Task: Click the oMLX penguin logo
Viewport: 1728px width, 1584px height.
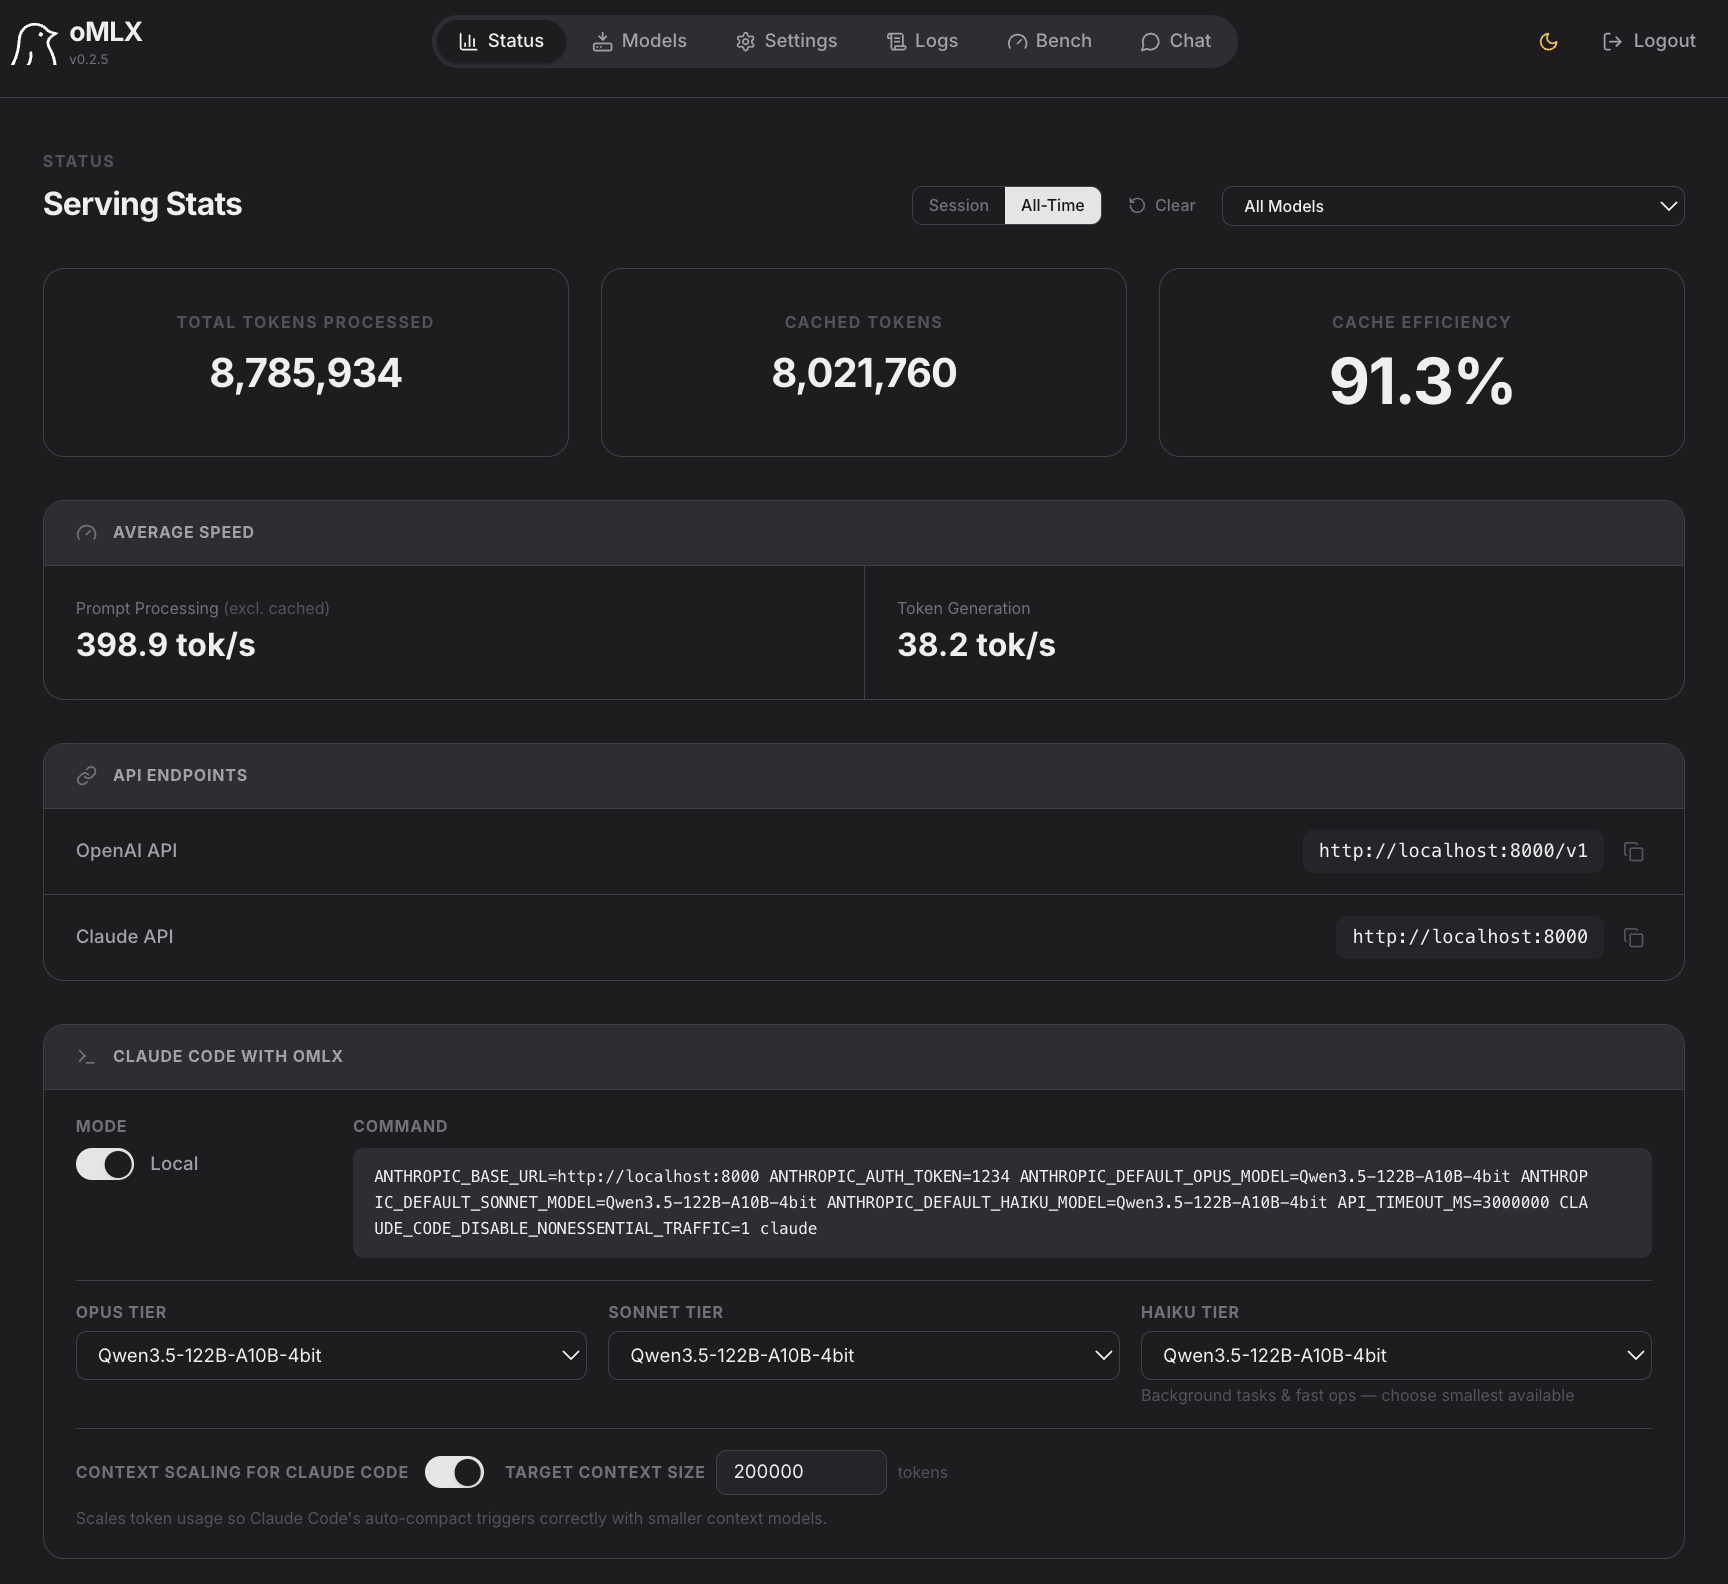Action: [36, 41]
